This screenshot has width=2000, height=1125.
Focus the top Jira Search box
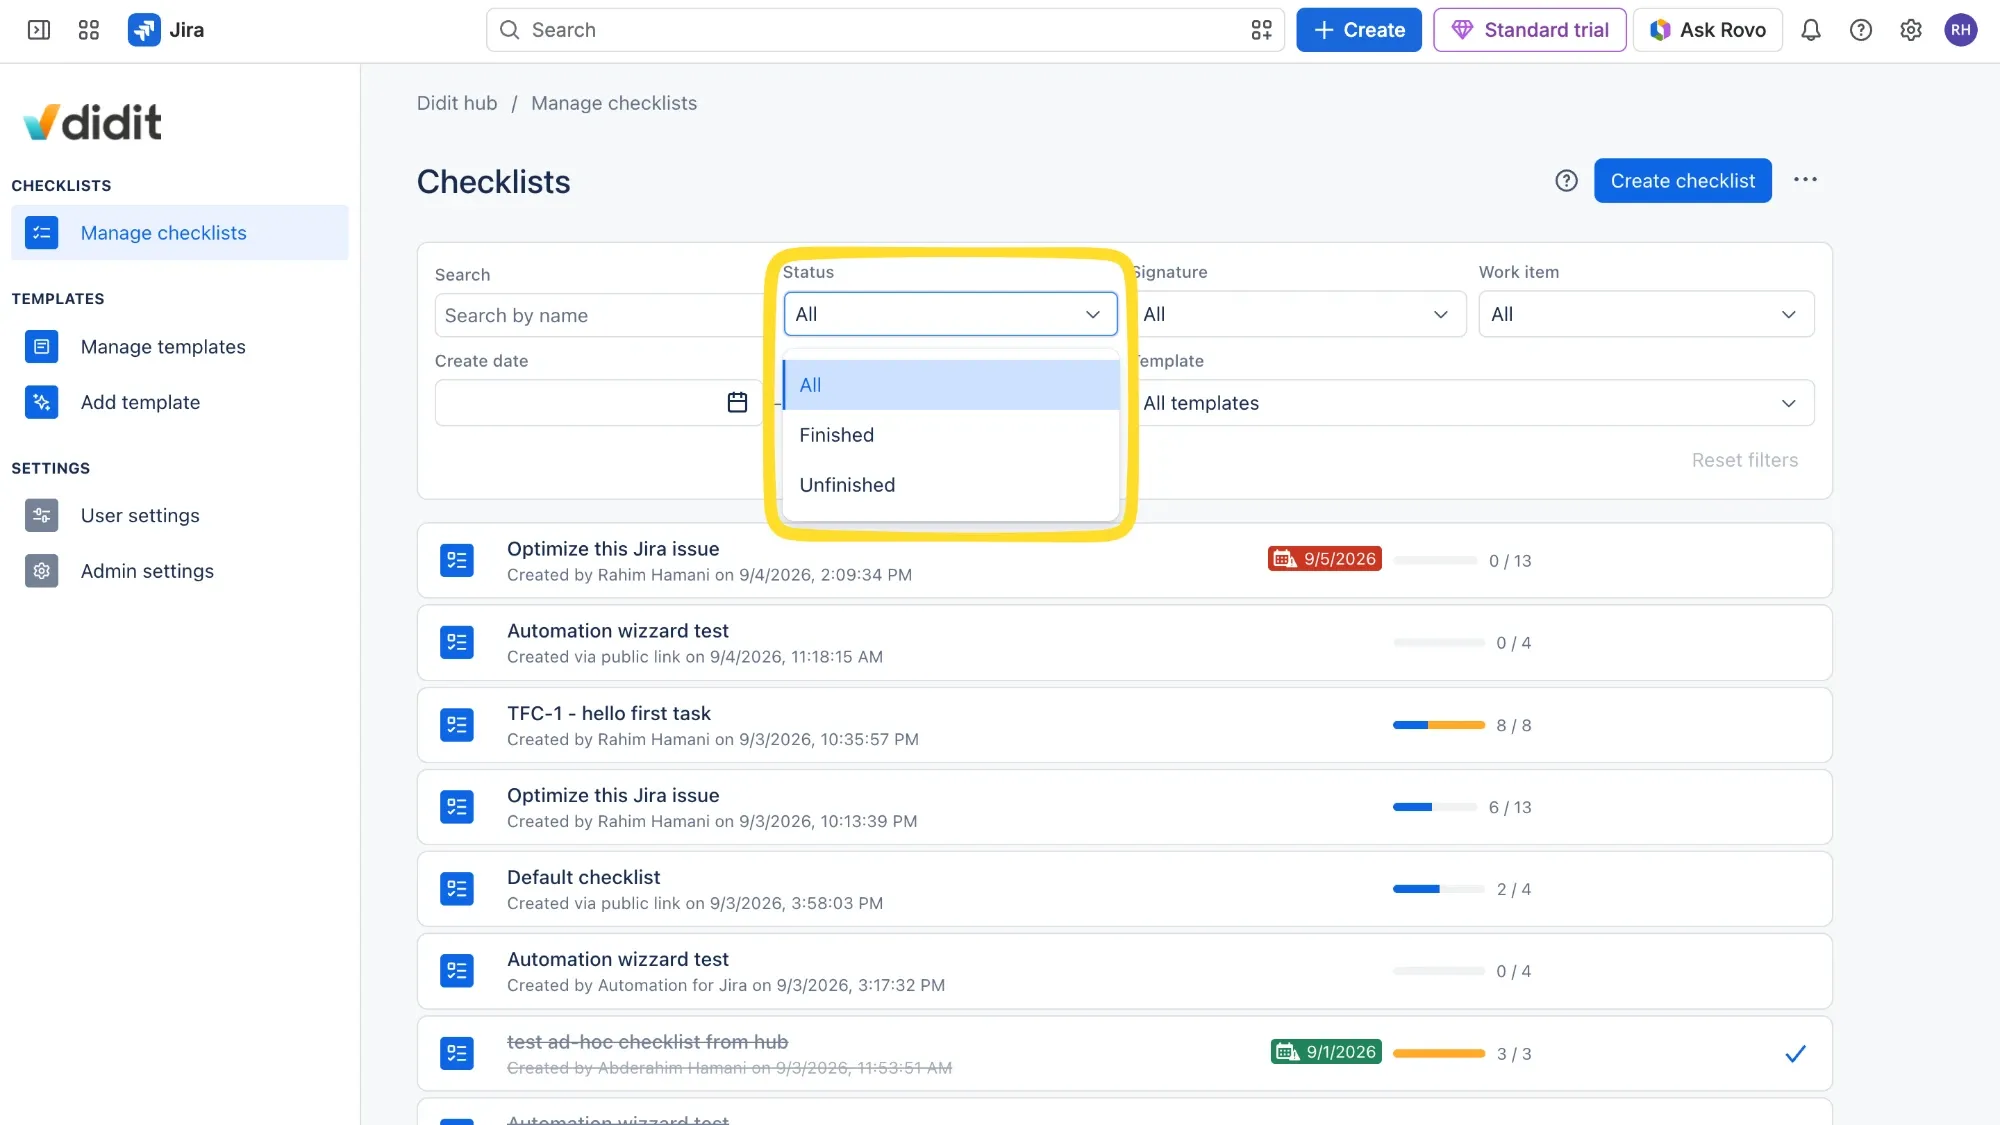885,30
